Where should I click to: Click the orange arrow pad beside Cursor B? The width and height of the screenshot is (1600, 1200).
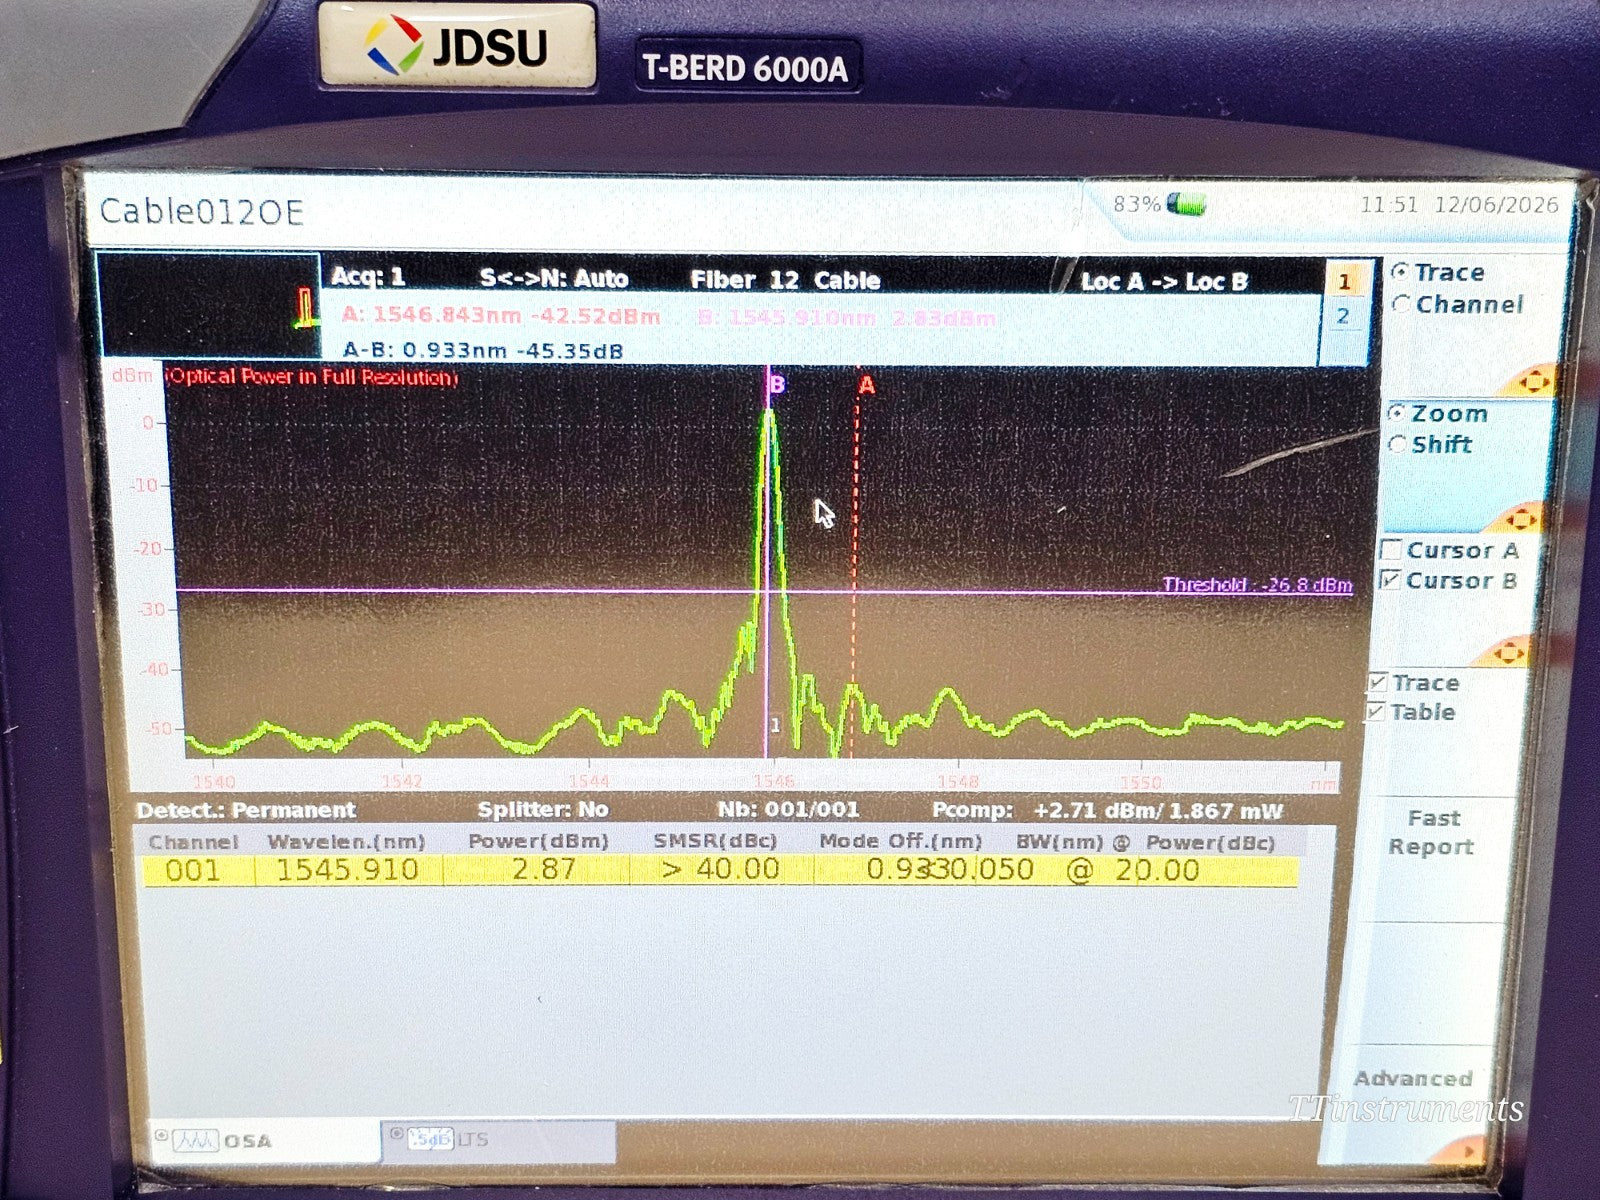point(1508,653)
